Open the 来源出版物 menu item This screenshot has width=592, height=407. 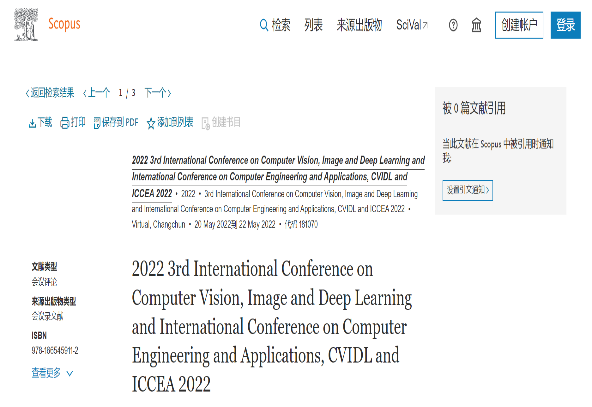pyautogui.click(x=359, y=25)
